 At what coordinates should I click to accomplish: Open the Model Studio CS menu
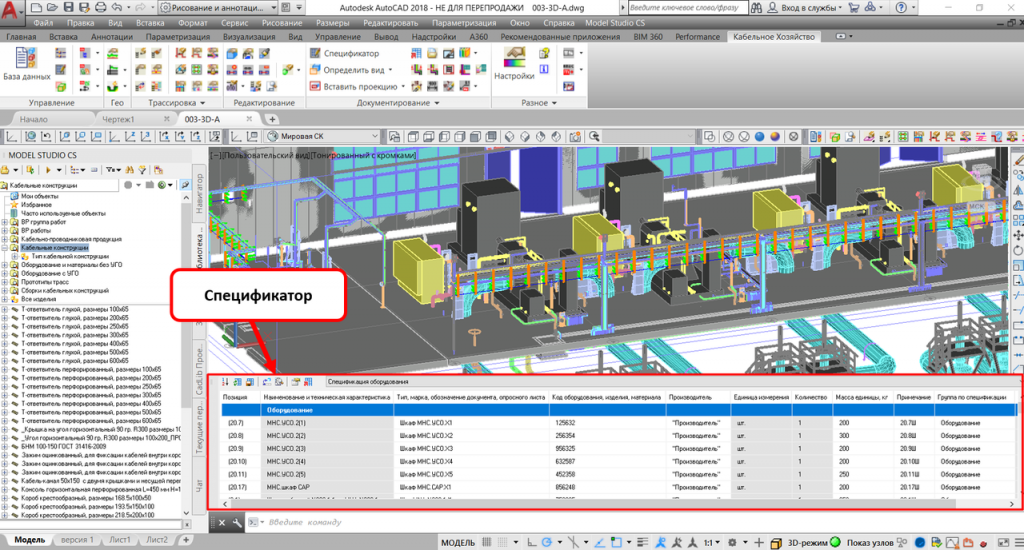pos(615,23)
